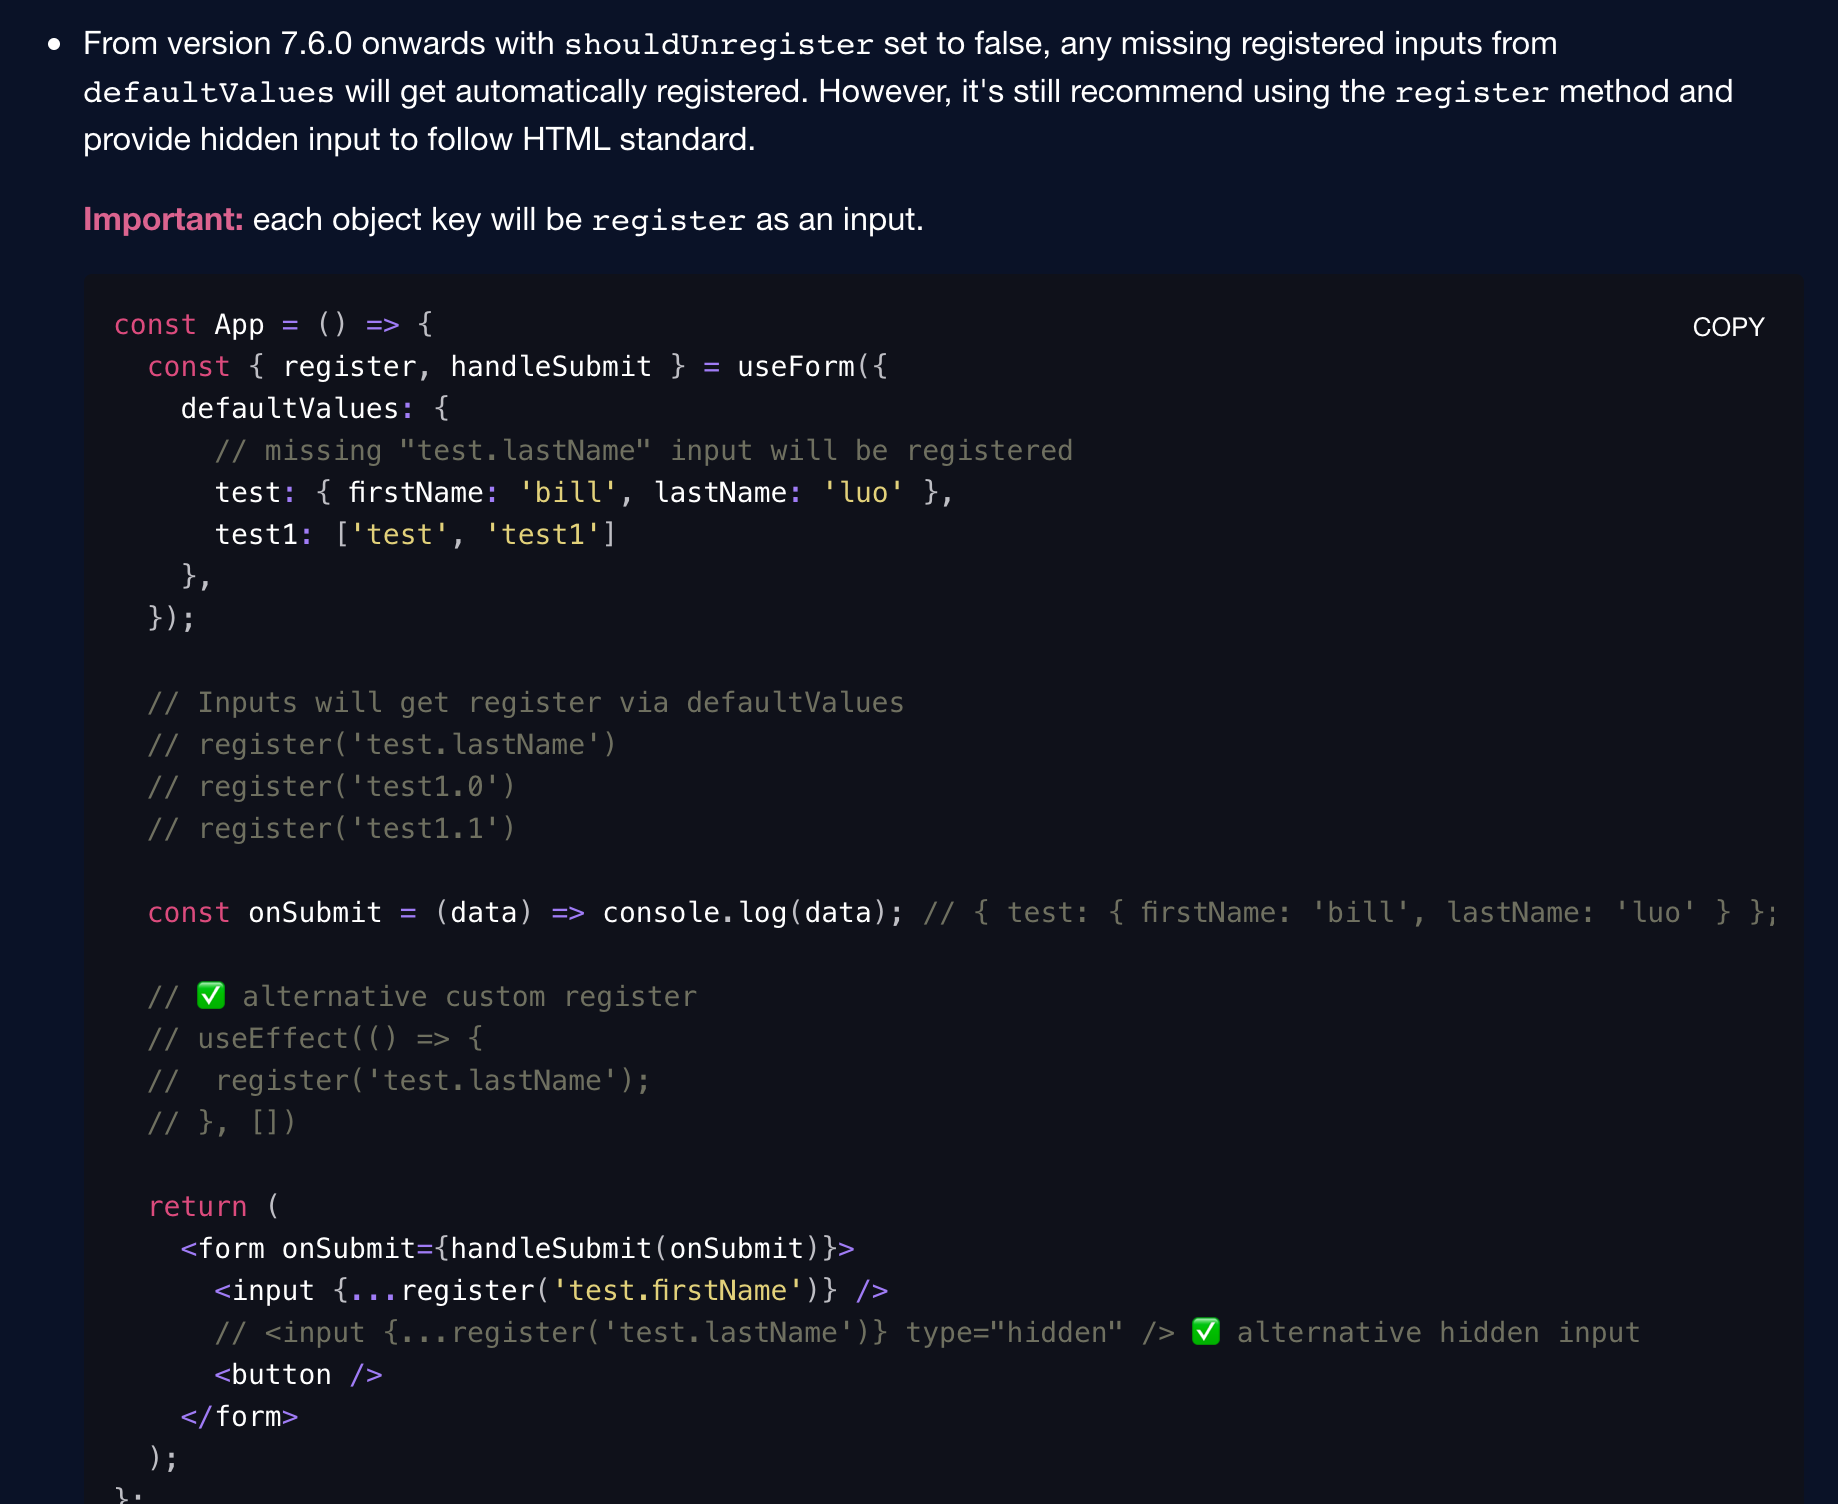
Task: Click the 'type="hidden"' commented attribute
Action: (1014, 1333)
